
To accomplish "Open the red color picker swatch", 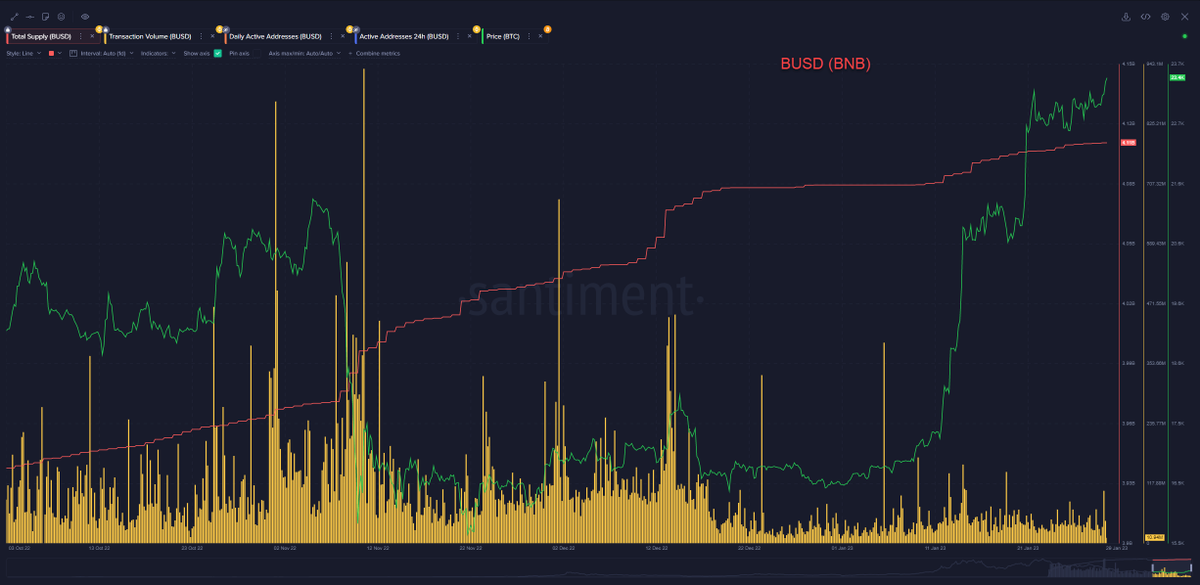I will click(51, 53).
